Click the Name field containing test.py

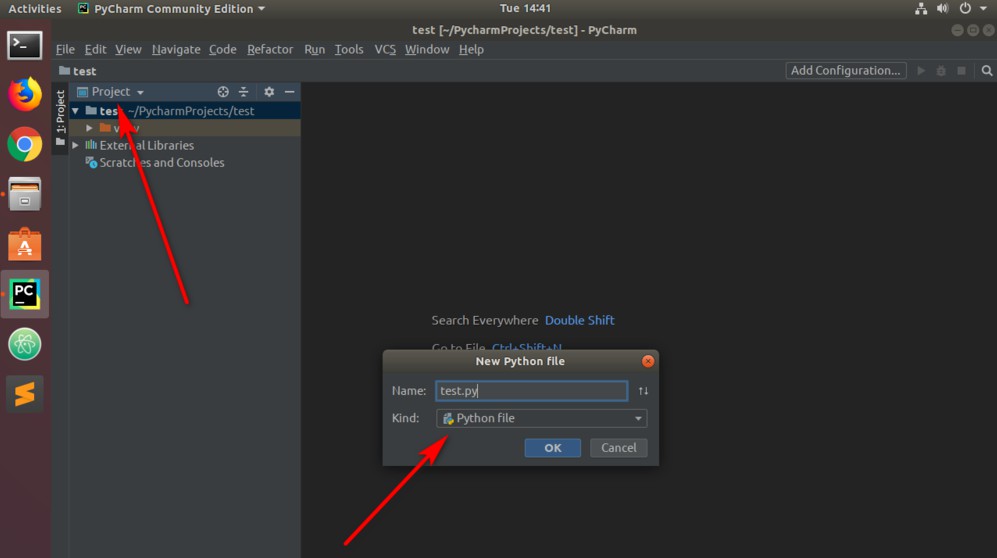(x=532, y=391)
